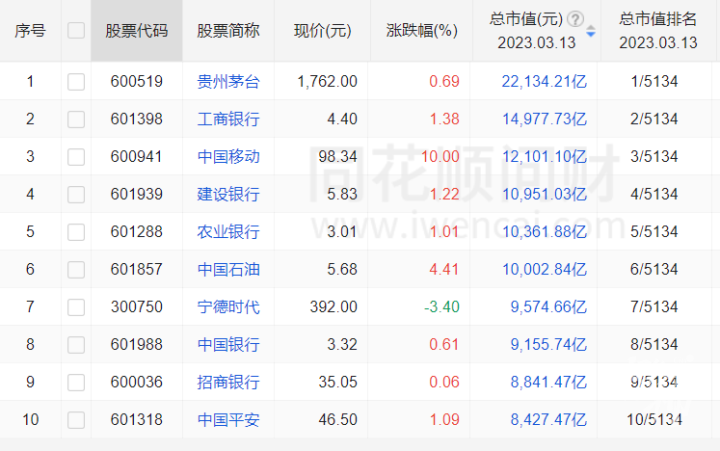Click the change value 4.41

[x=444, y=270]
